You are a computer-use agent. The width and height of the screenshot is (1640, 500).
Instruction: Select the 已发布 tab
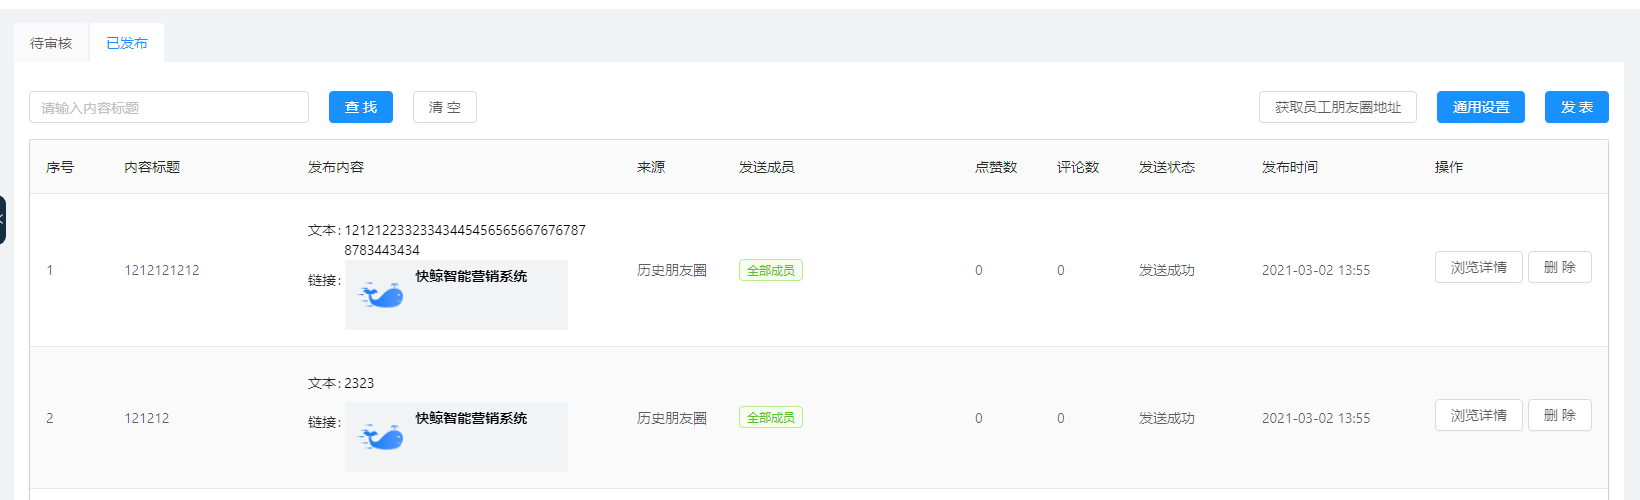click(x=127, y=43)
